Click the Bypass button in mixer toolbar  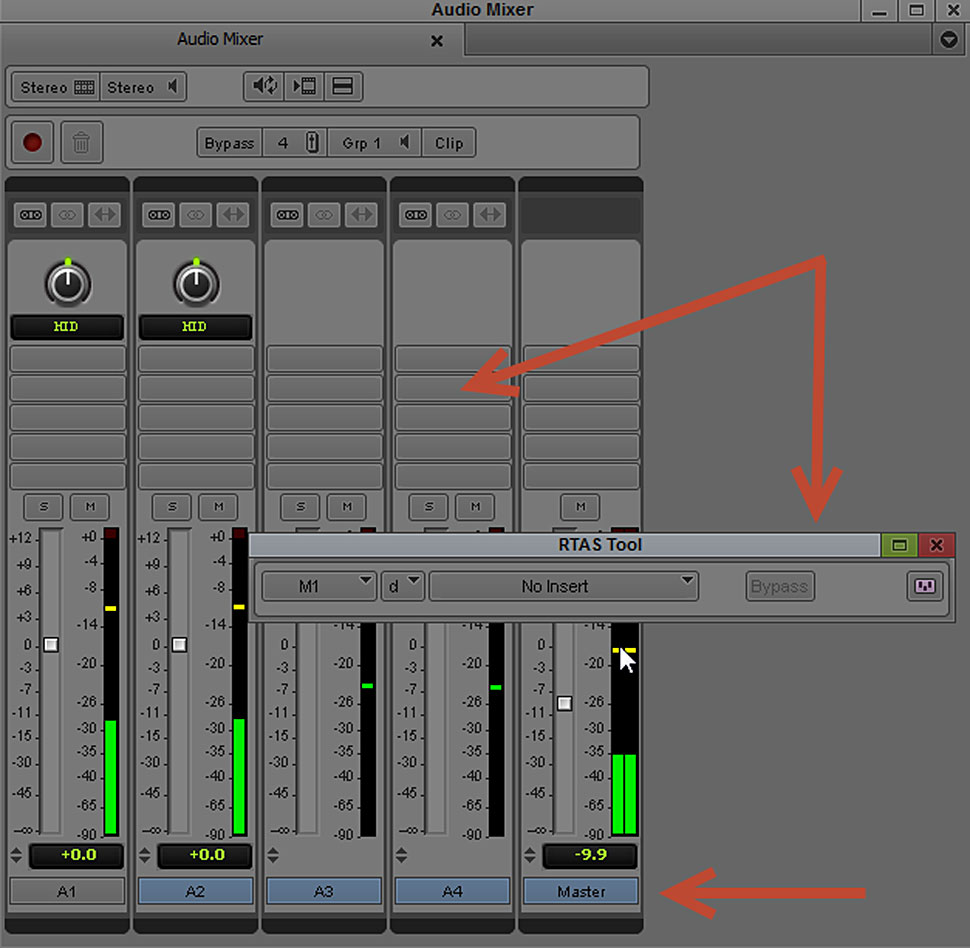pyautogui.click(x=229, y=143)
